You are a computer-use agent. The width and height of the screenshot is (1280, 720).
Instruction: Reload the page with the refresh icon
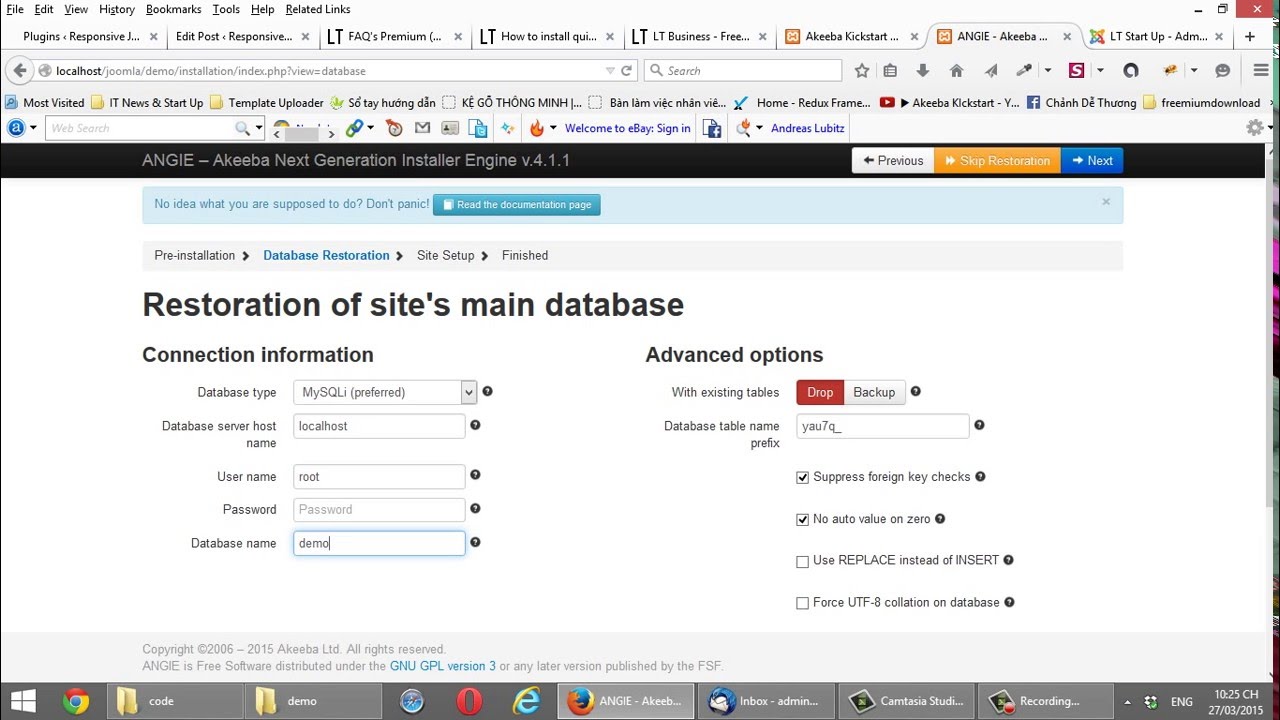tap(626, 71)
